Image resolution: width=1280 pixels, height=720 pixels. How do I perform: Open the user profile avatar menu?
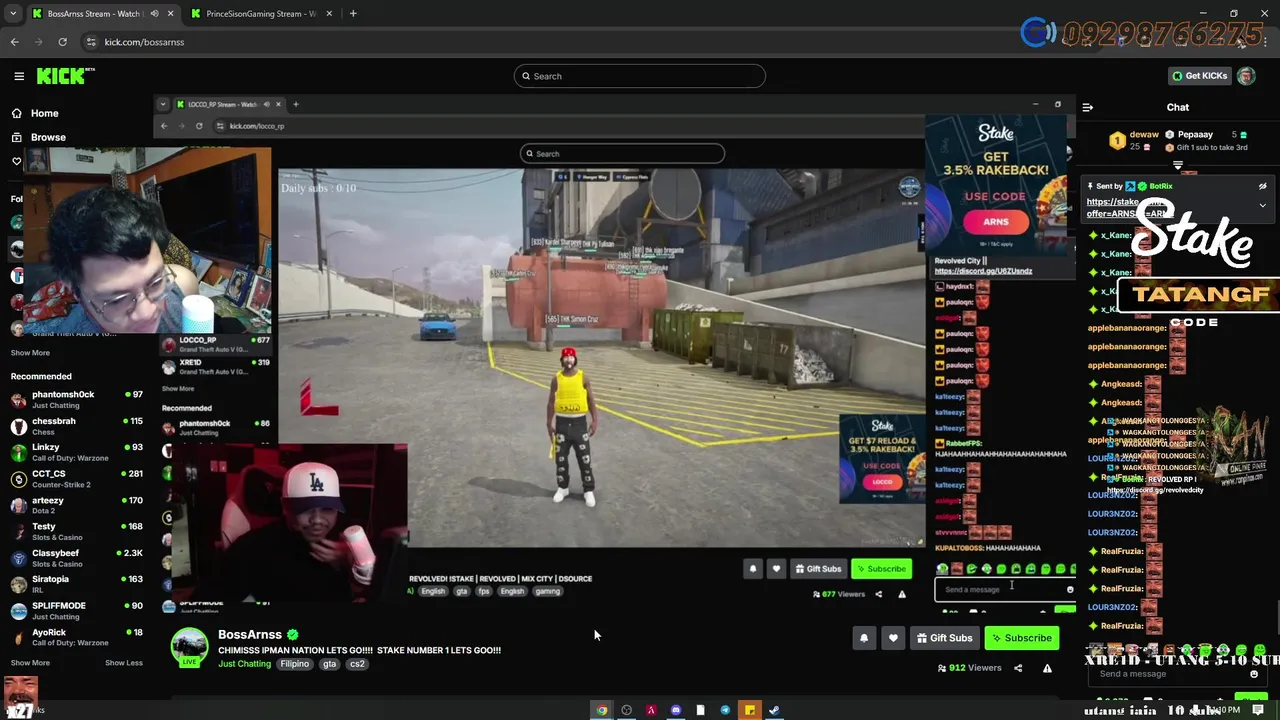[x=1246, y=76]
